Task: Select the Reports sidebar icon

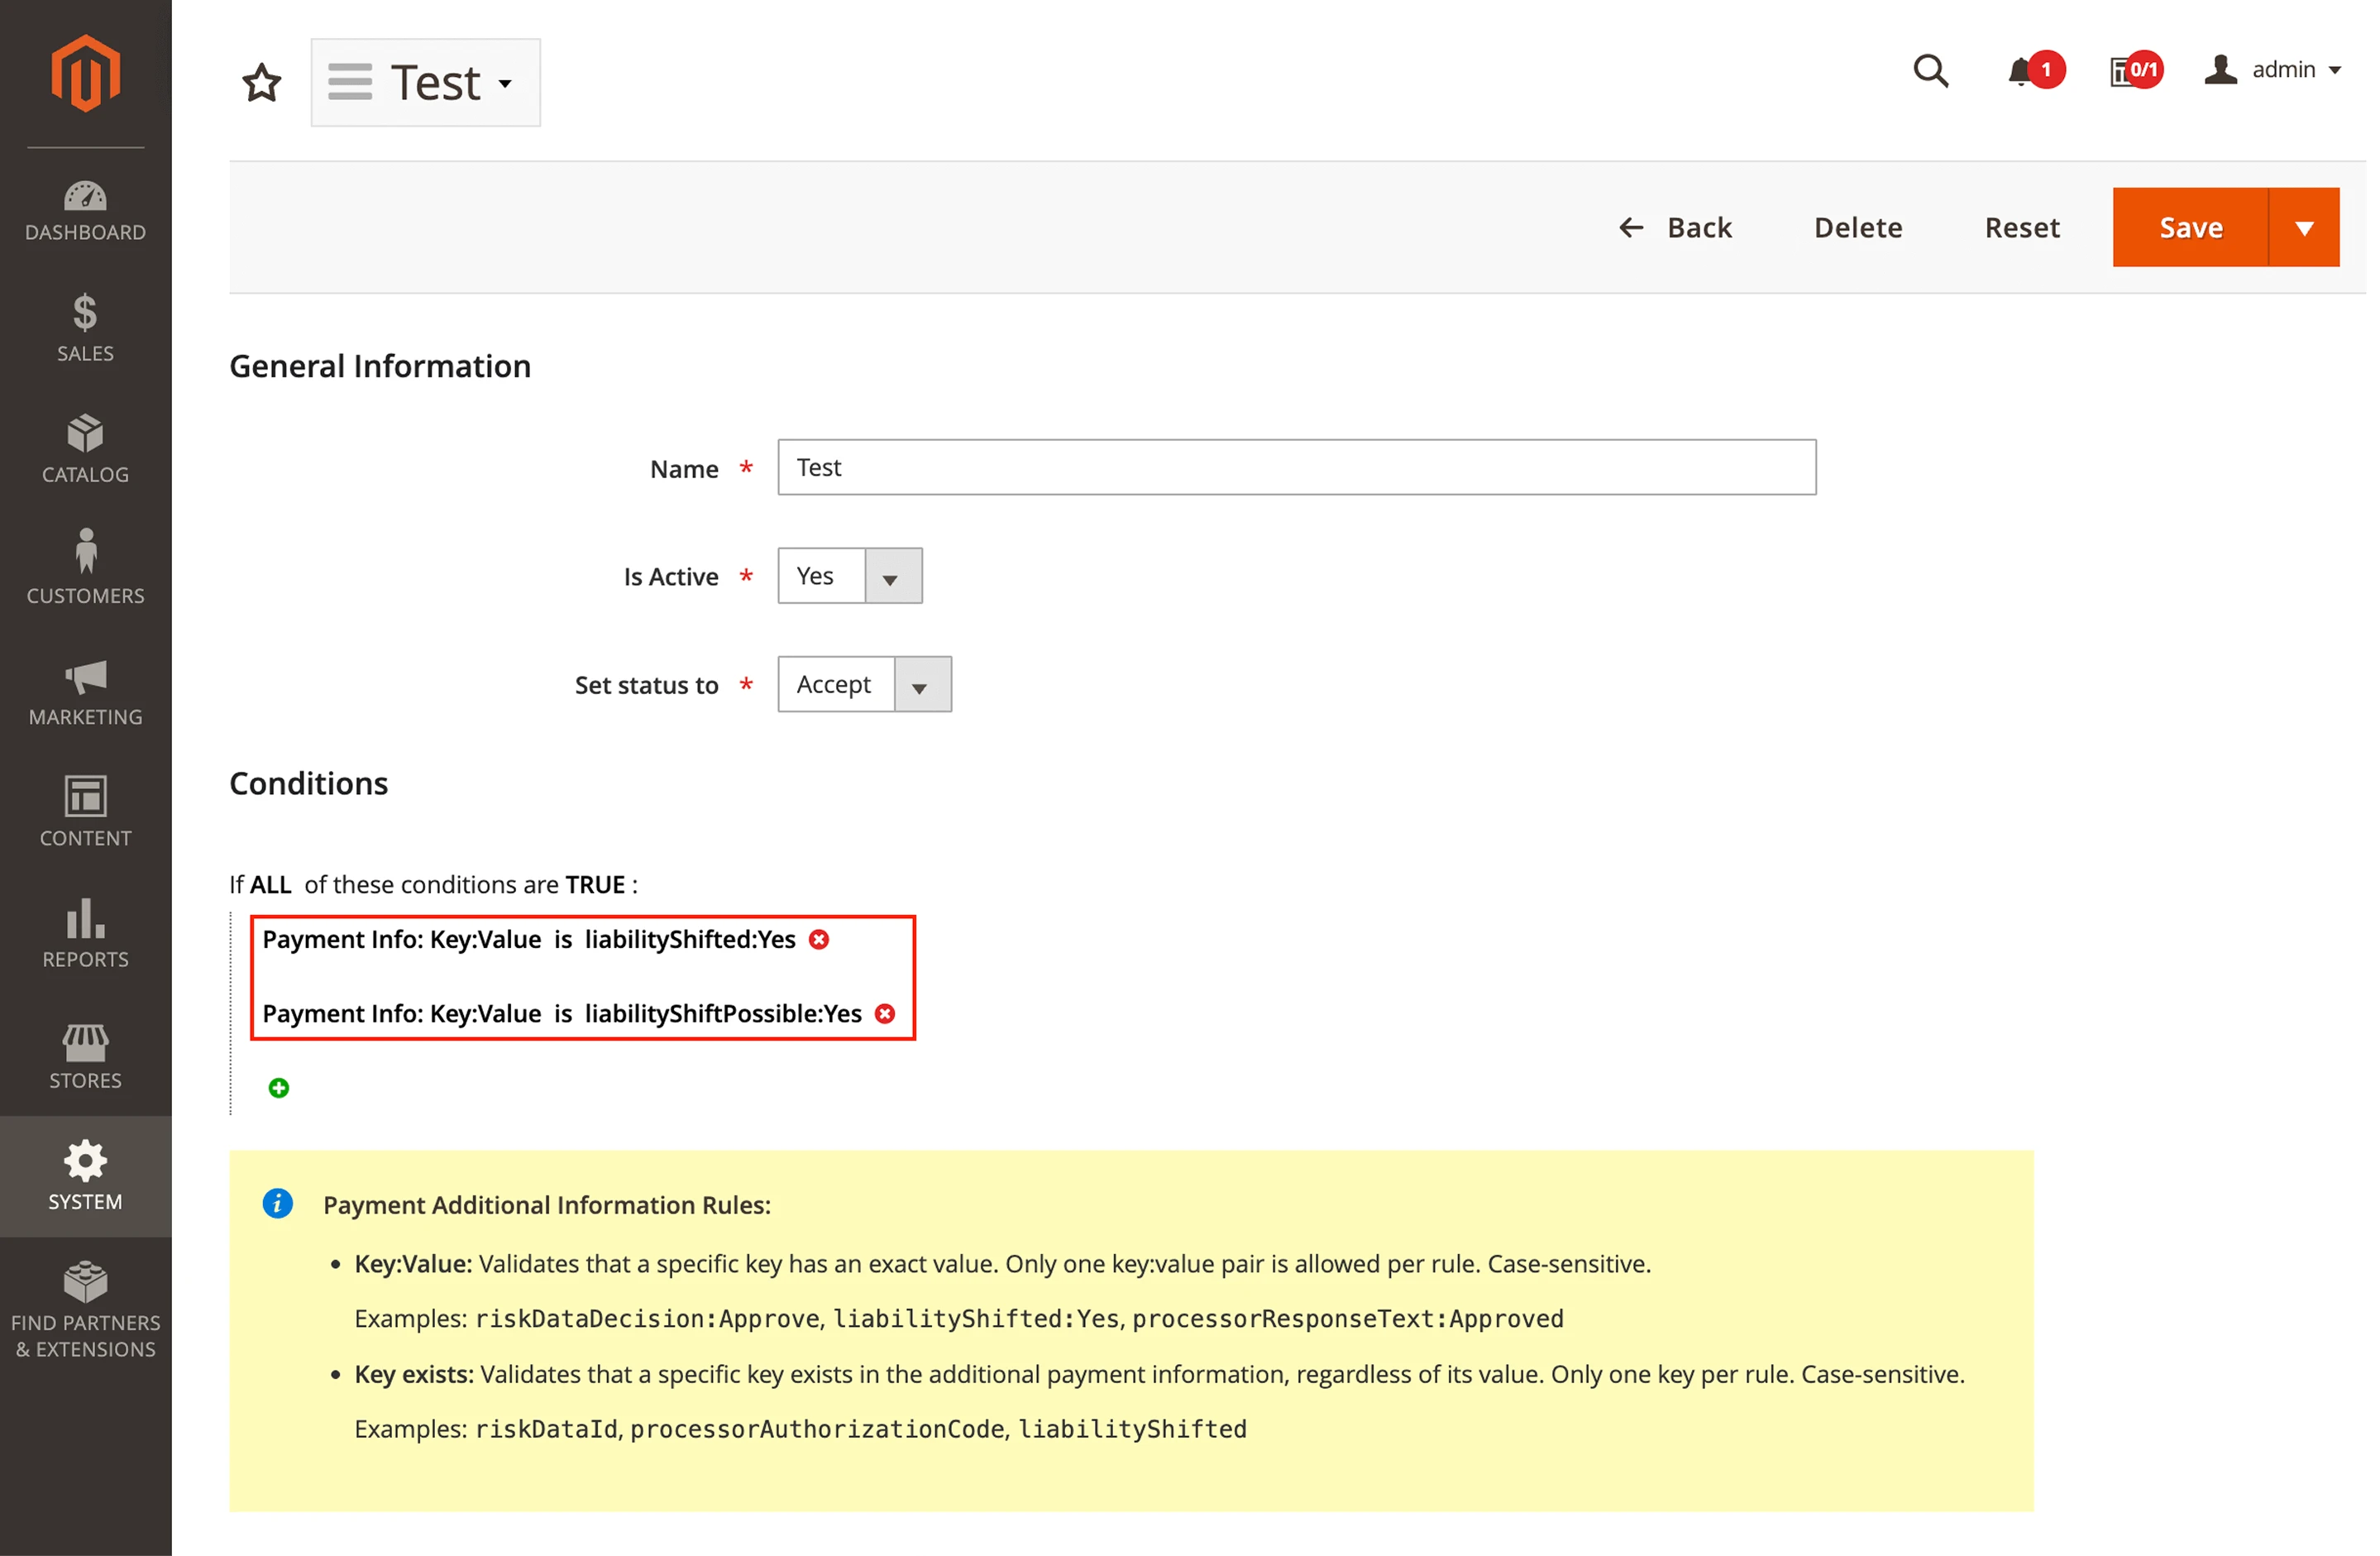Action: 85,932
